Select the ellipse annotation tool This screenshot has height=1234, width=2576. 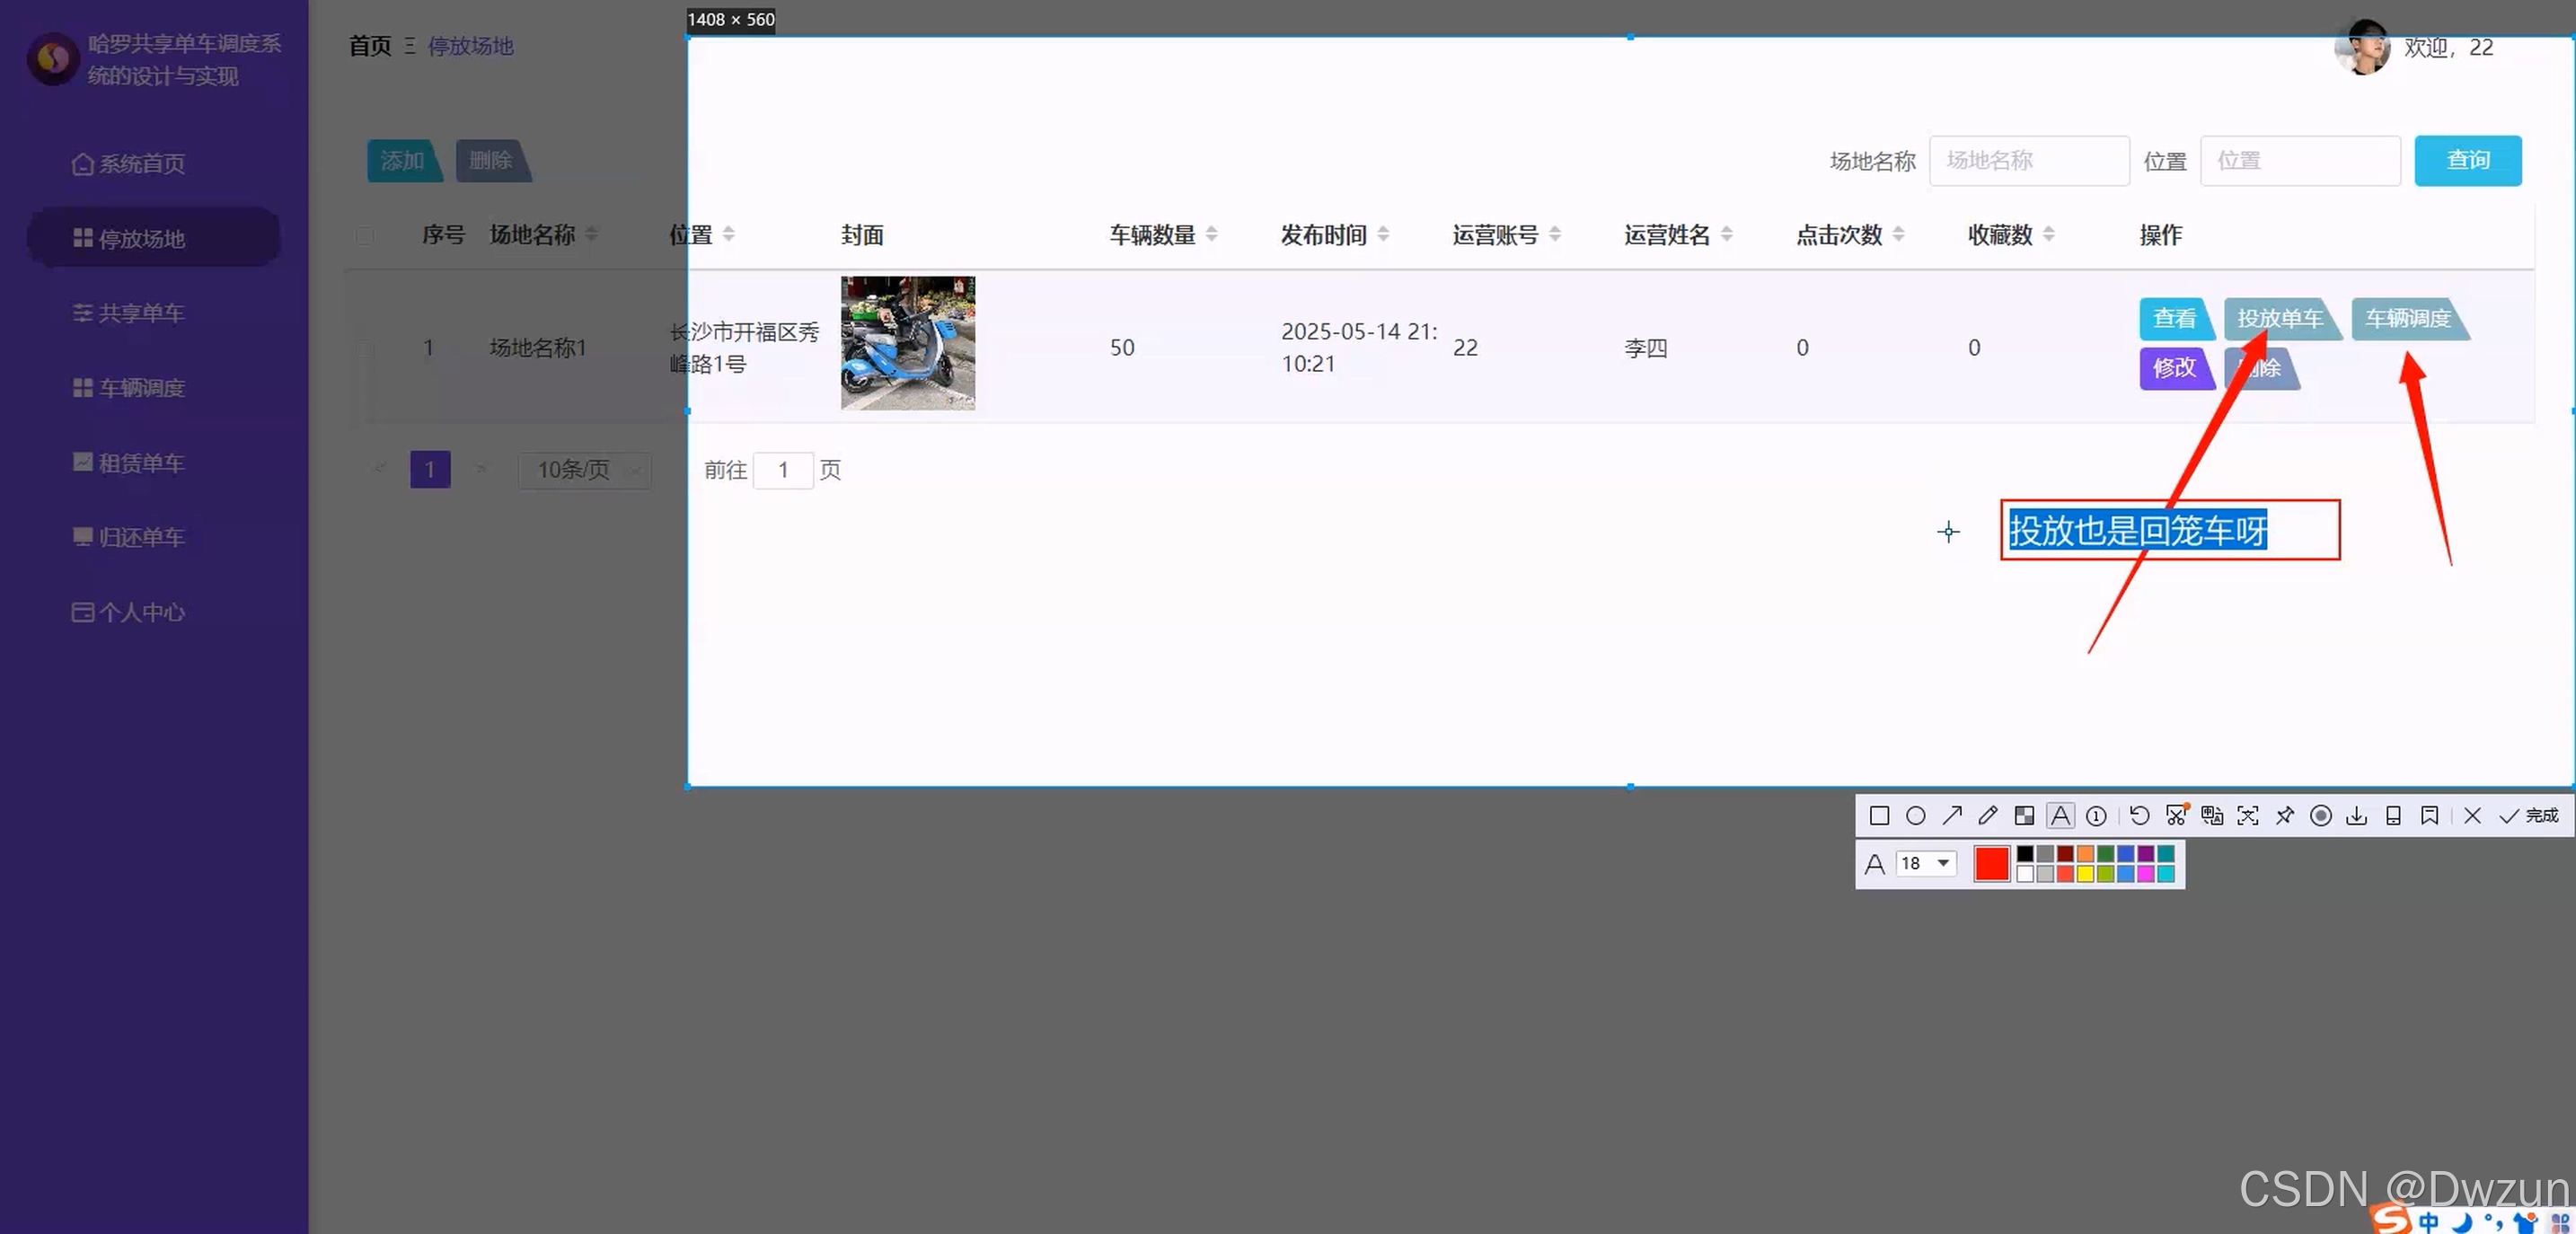pos(1915,816)
